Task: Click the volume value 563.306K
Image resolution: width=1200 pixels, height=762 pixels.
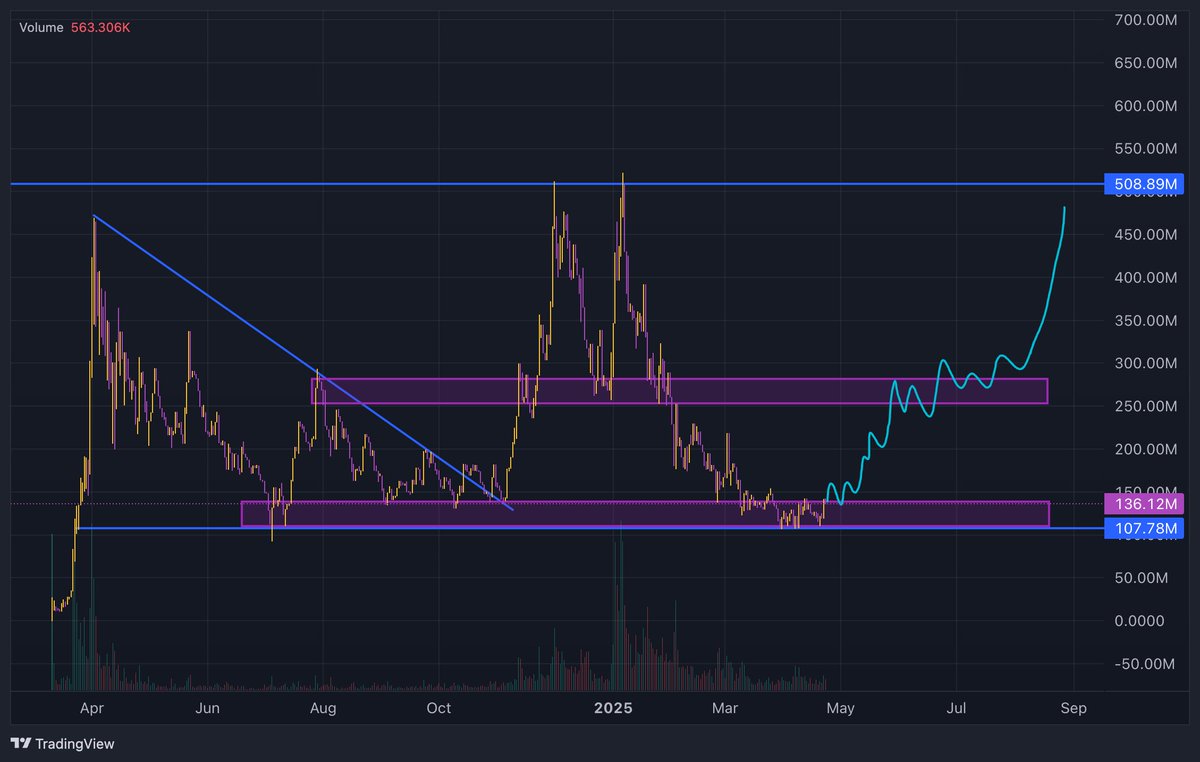Action: tap(98, 28)
